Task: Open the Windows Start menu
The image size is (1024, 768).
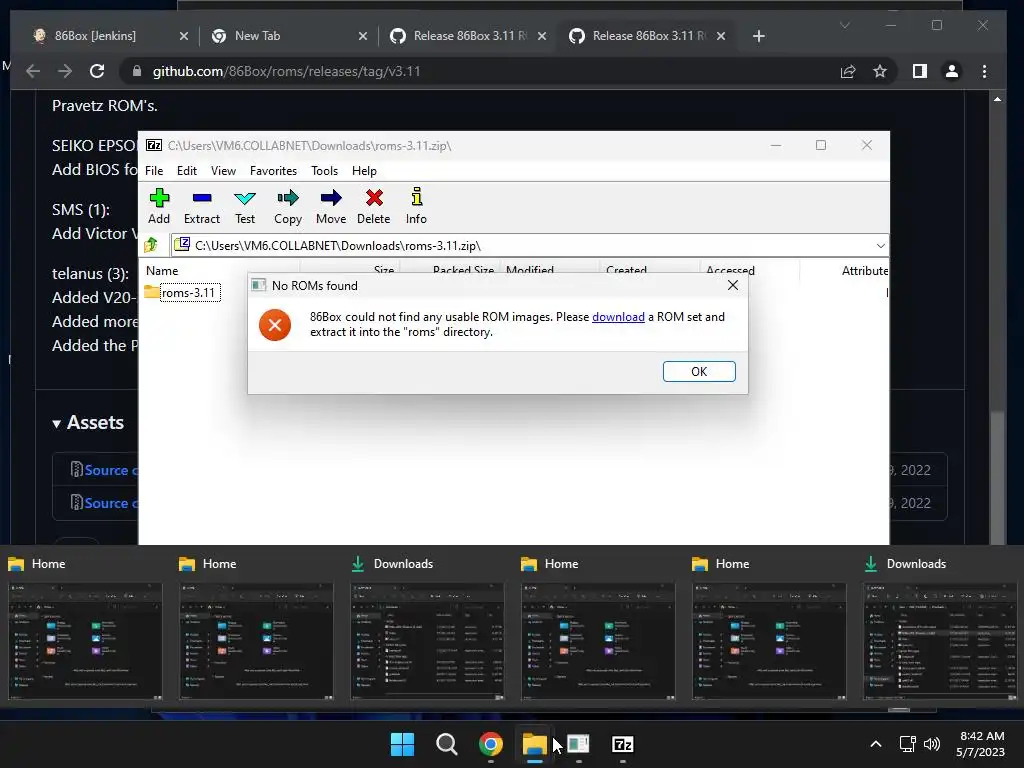Action: [402, 744]
